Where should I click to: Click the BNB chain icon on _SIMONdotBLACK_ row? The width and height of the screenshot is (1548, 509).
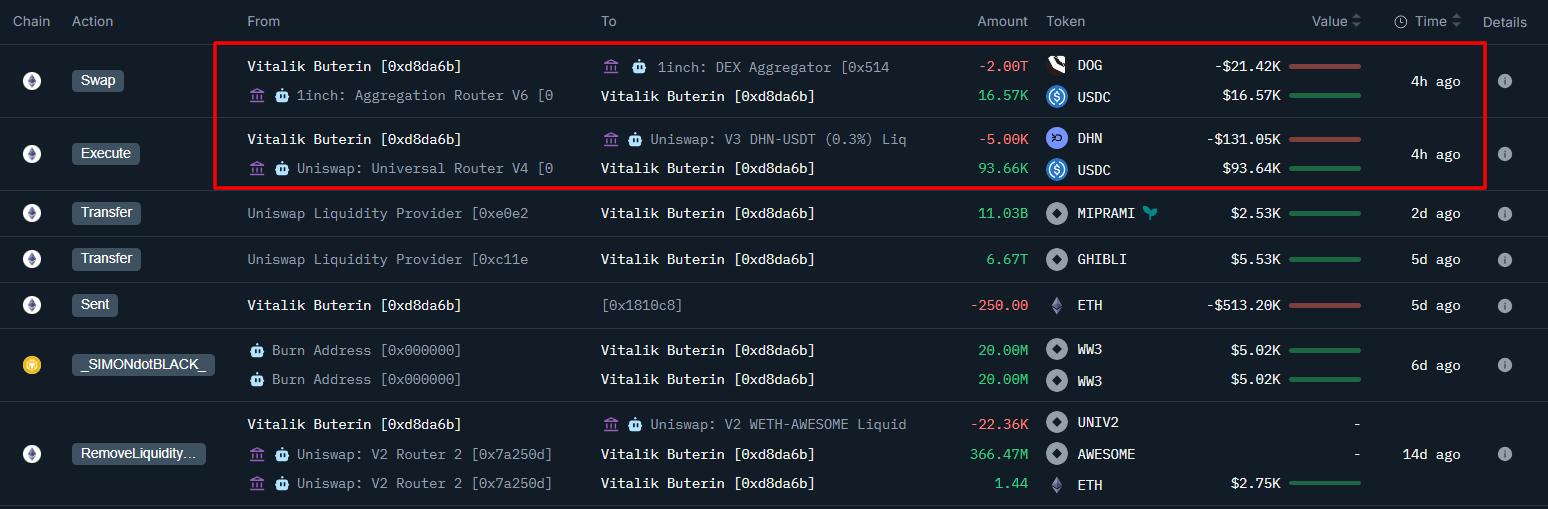[32, 365]
